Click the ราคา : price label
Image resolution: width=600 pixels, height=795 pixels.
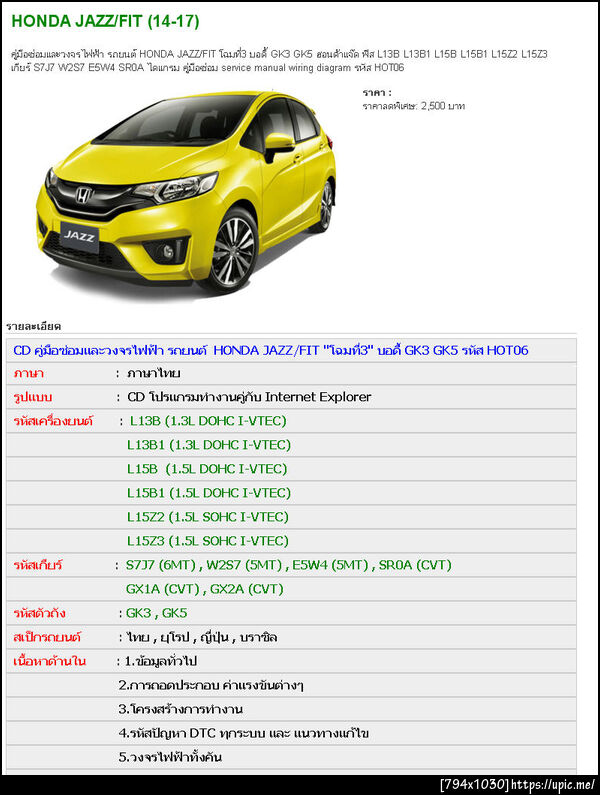click(377, 93)
